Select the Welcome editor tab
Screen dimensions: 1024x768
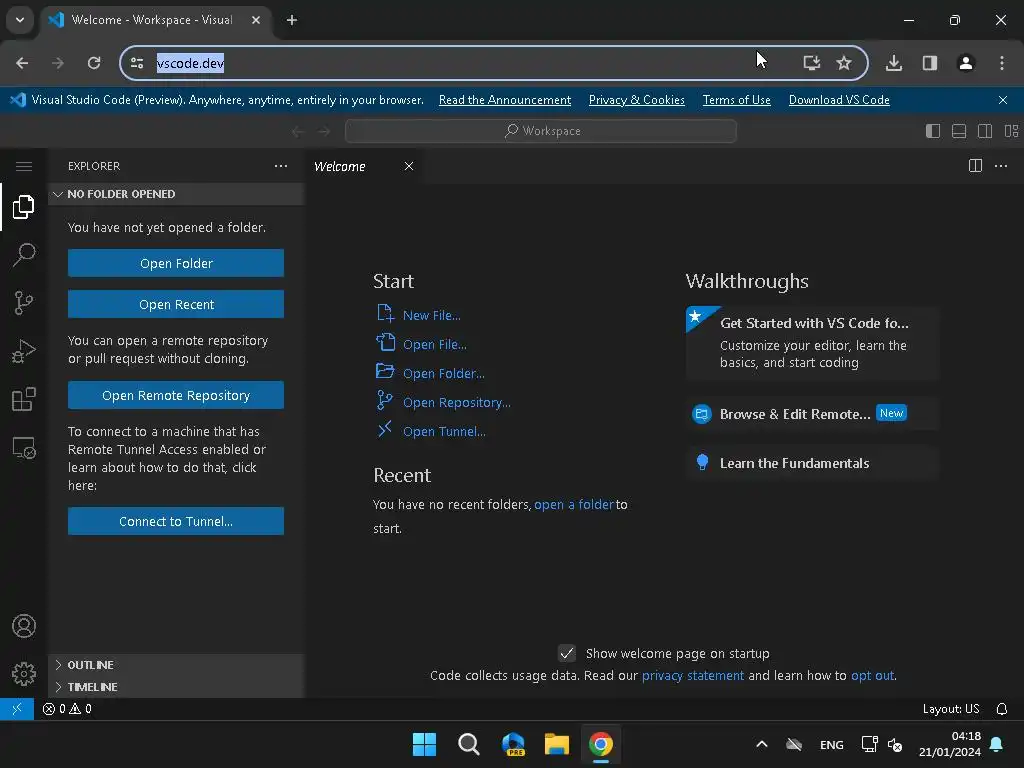[340, 167]
